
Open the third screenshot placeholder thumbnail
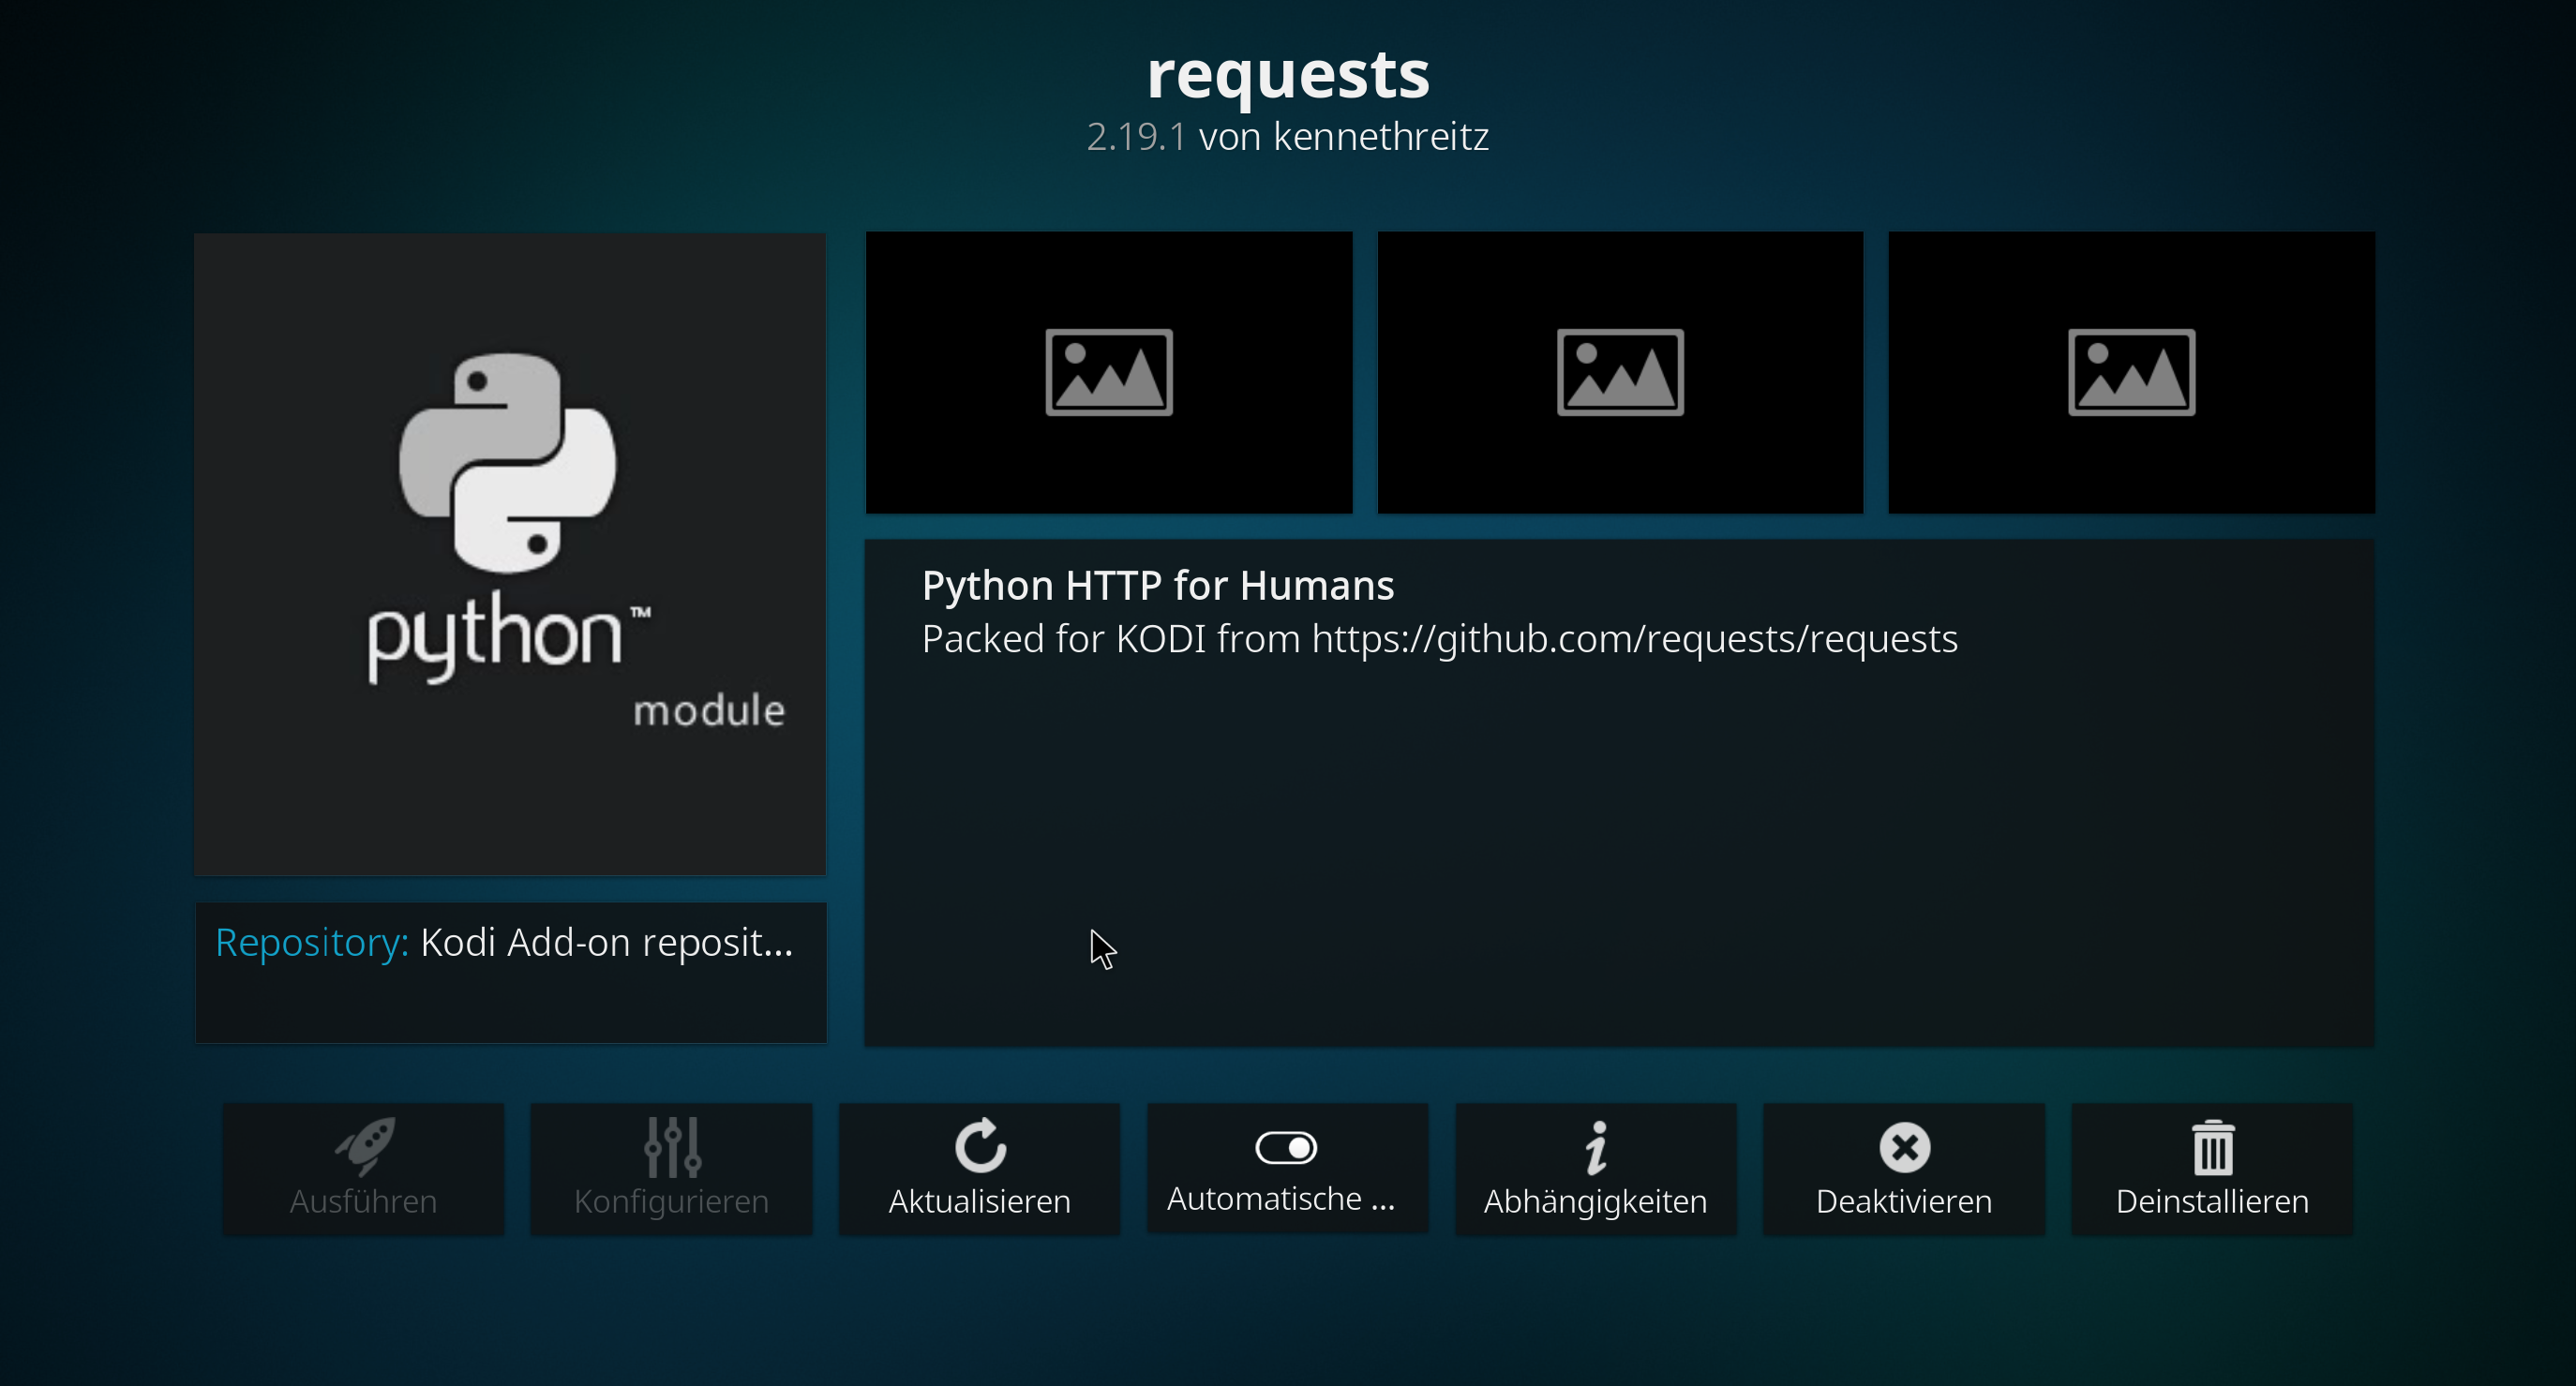2131,373
